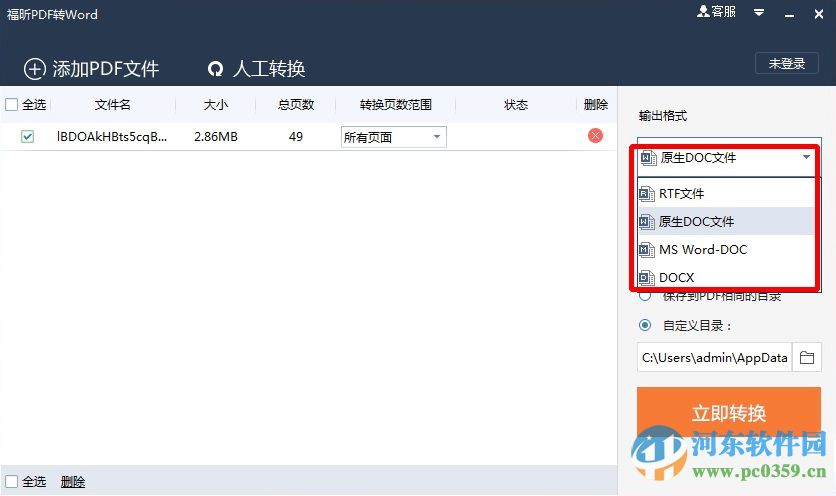Click the output path input field

coord(715,357)
